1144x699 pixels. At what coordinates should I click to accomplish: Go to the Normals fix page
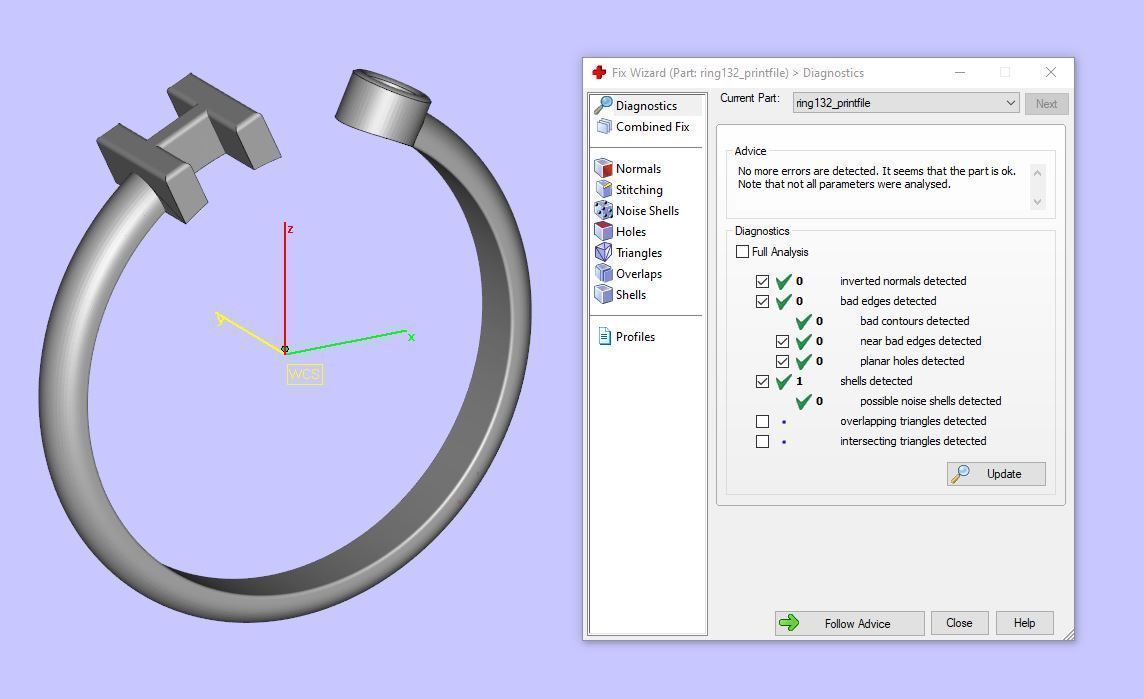click(638, 169)
